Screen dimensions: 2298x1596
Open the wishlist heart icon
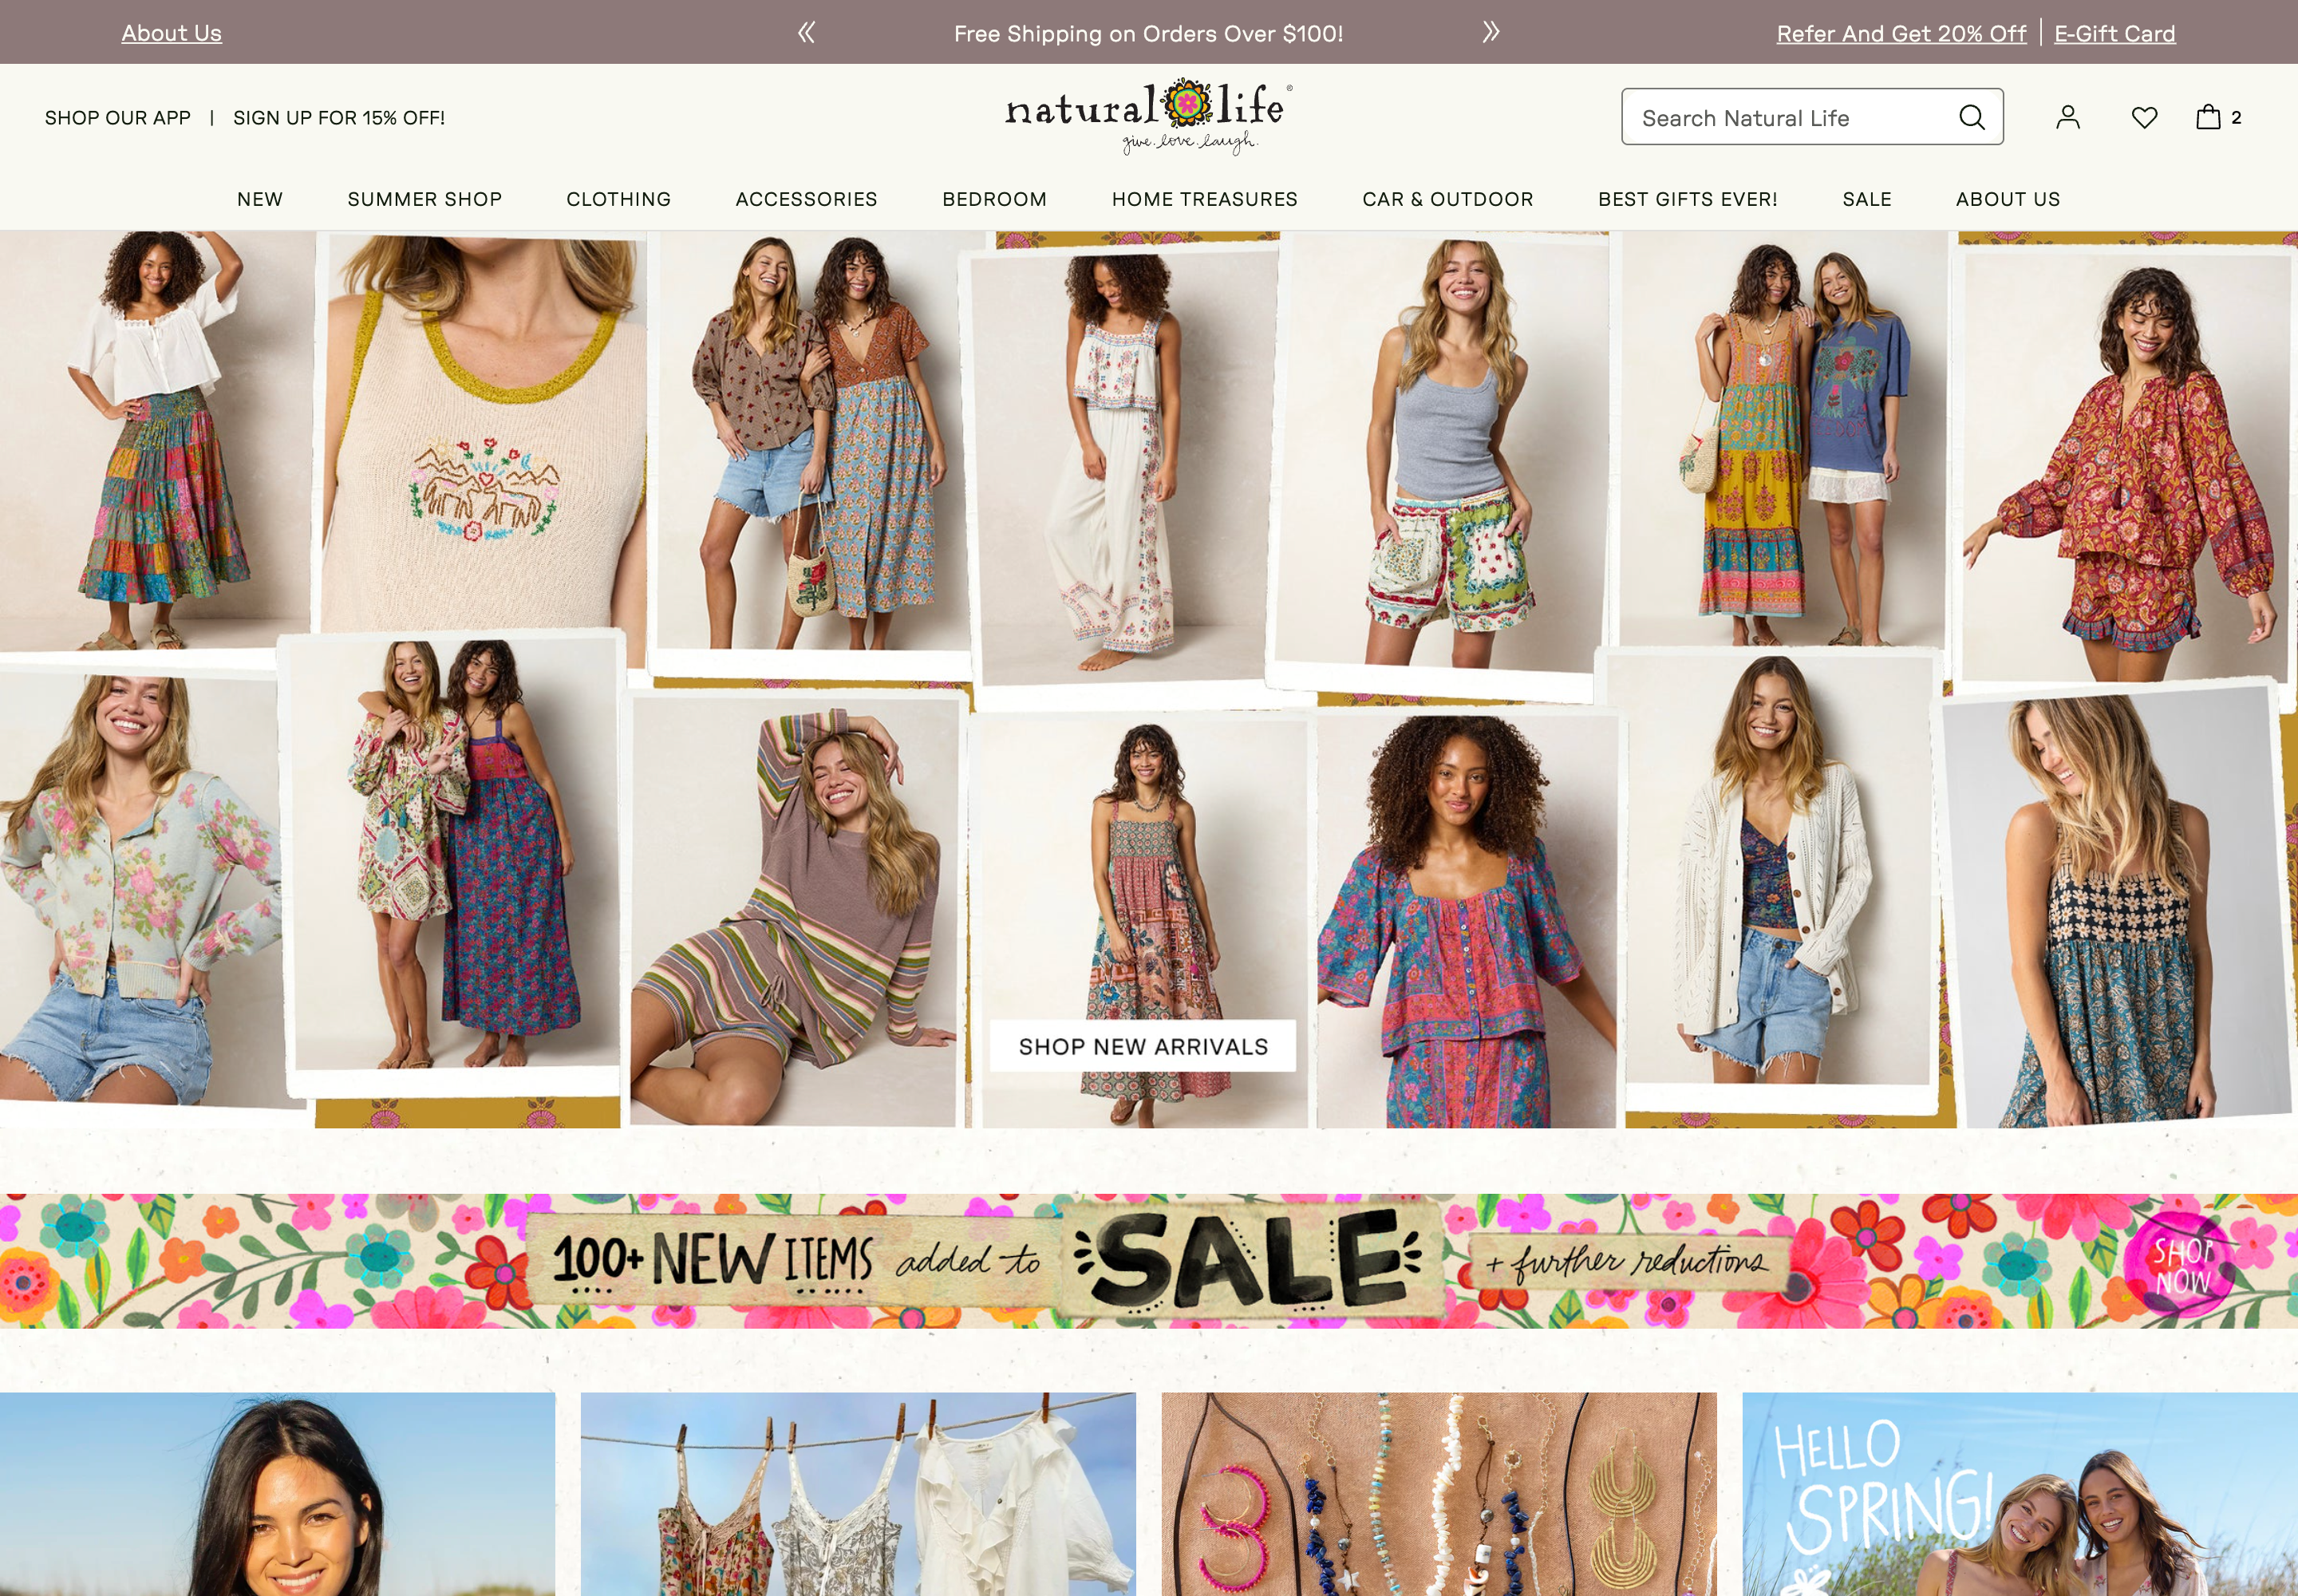coord(2144,118)
